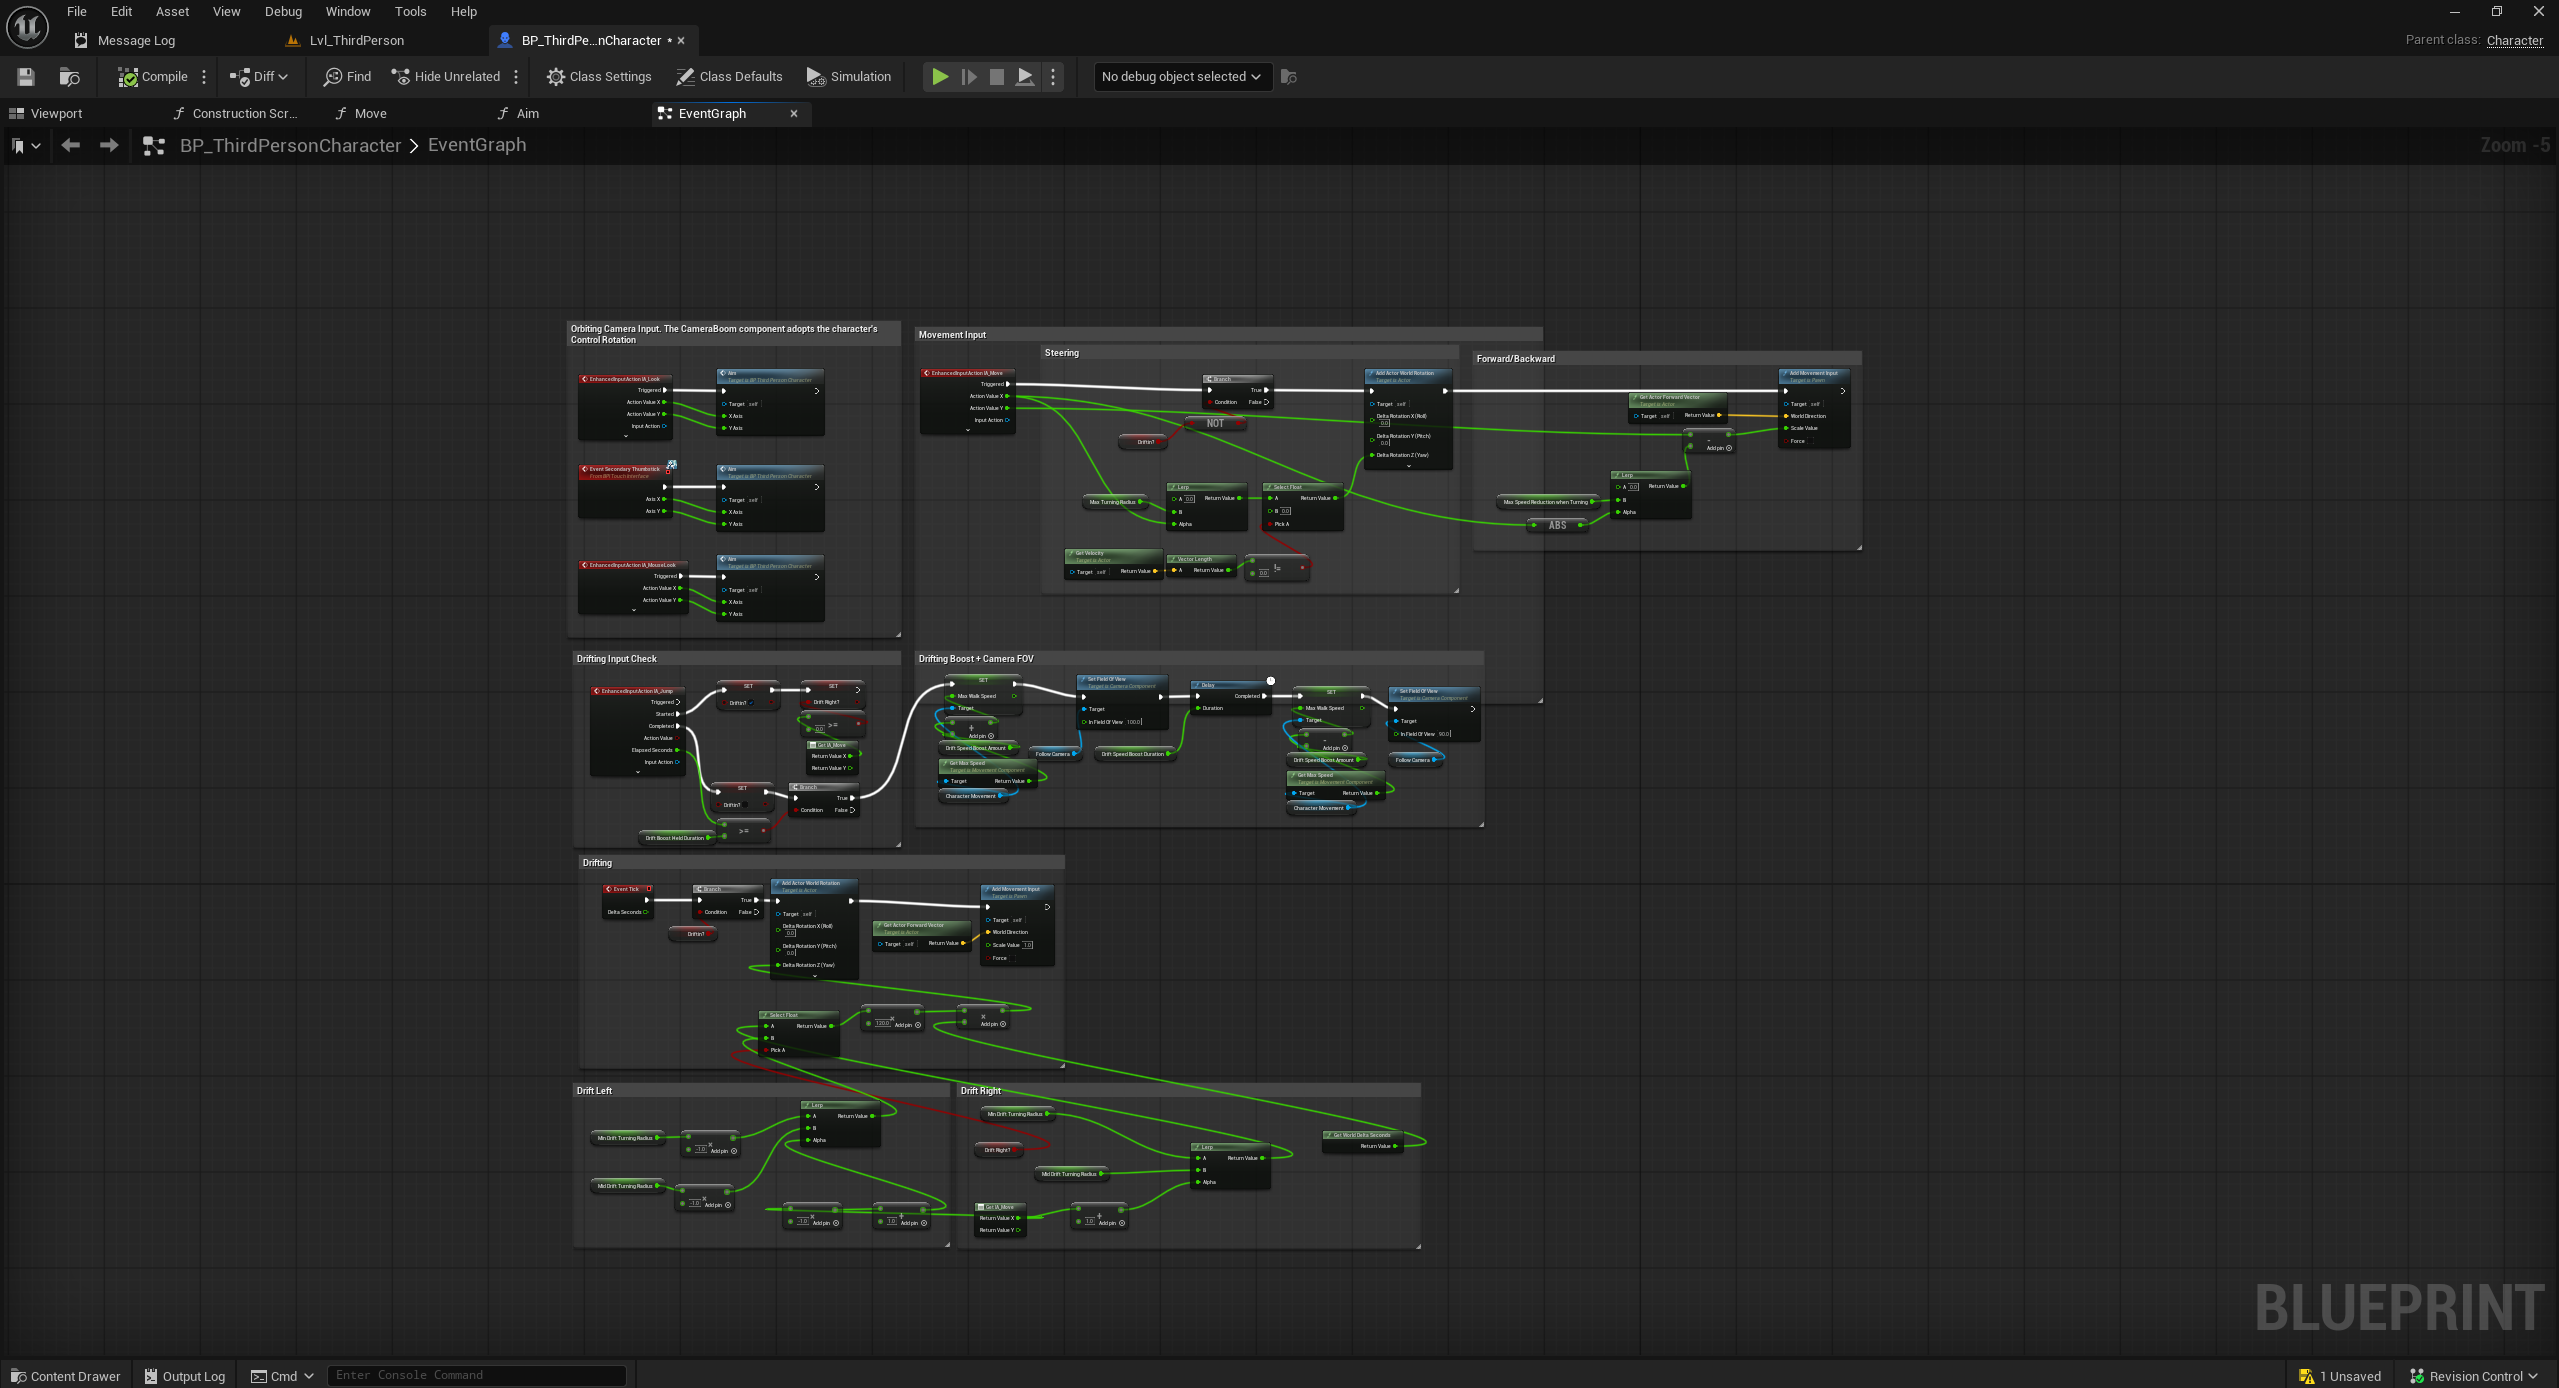Compile the blueprint
The height and width of the screenshot is (1388, 2559).
coord(153,77)
